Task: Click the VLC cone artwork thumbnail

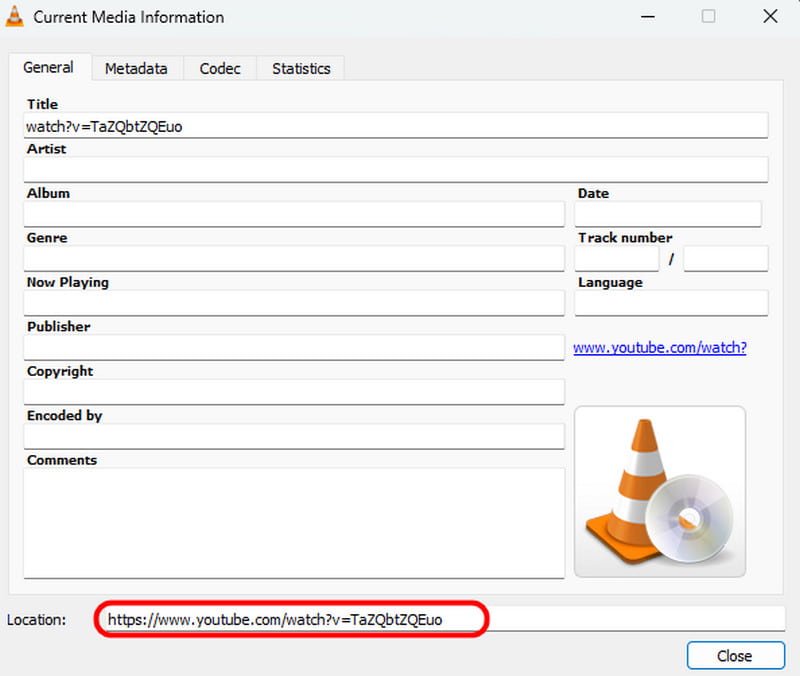Action: (659, 490)
